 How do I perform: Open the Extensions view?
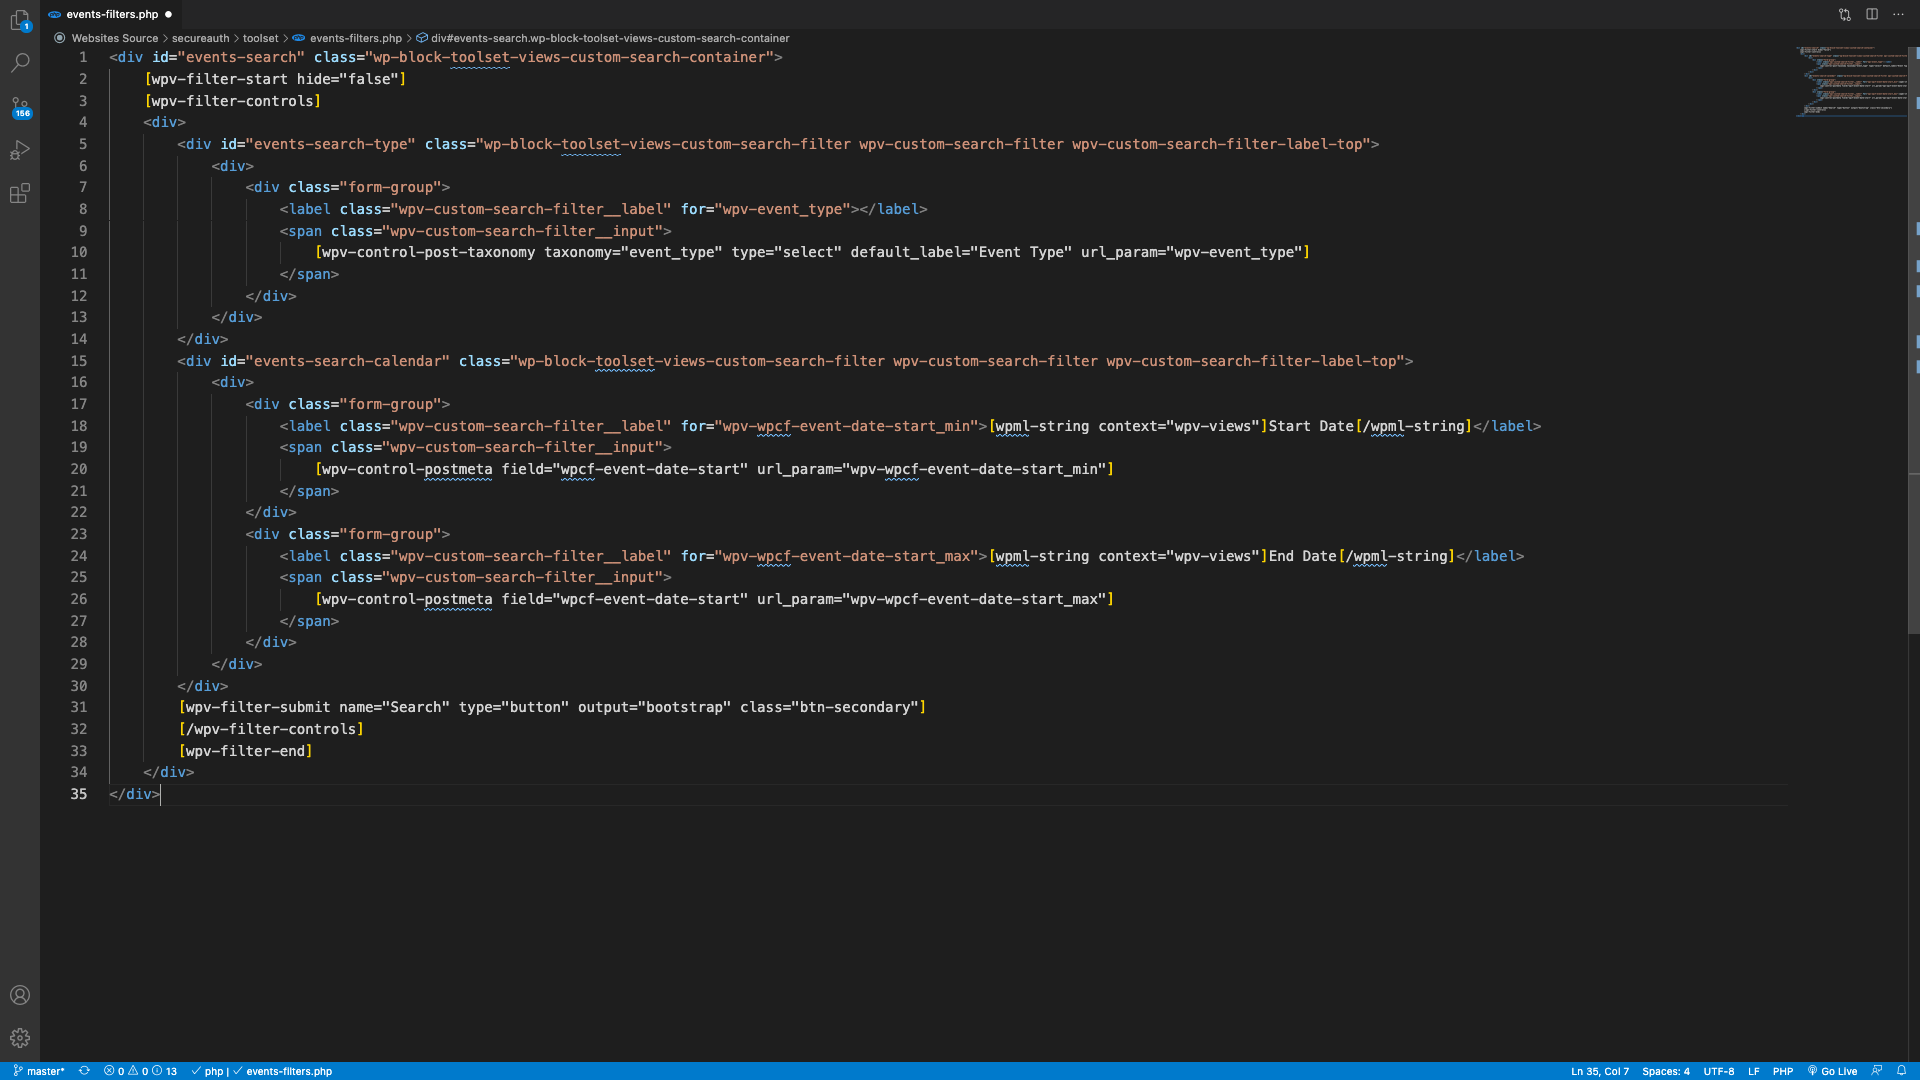point(20,193)
